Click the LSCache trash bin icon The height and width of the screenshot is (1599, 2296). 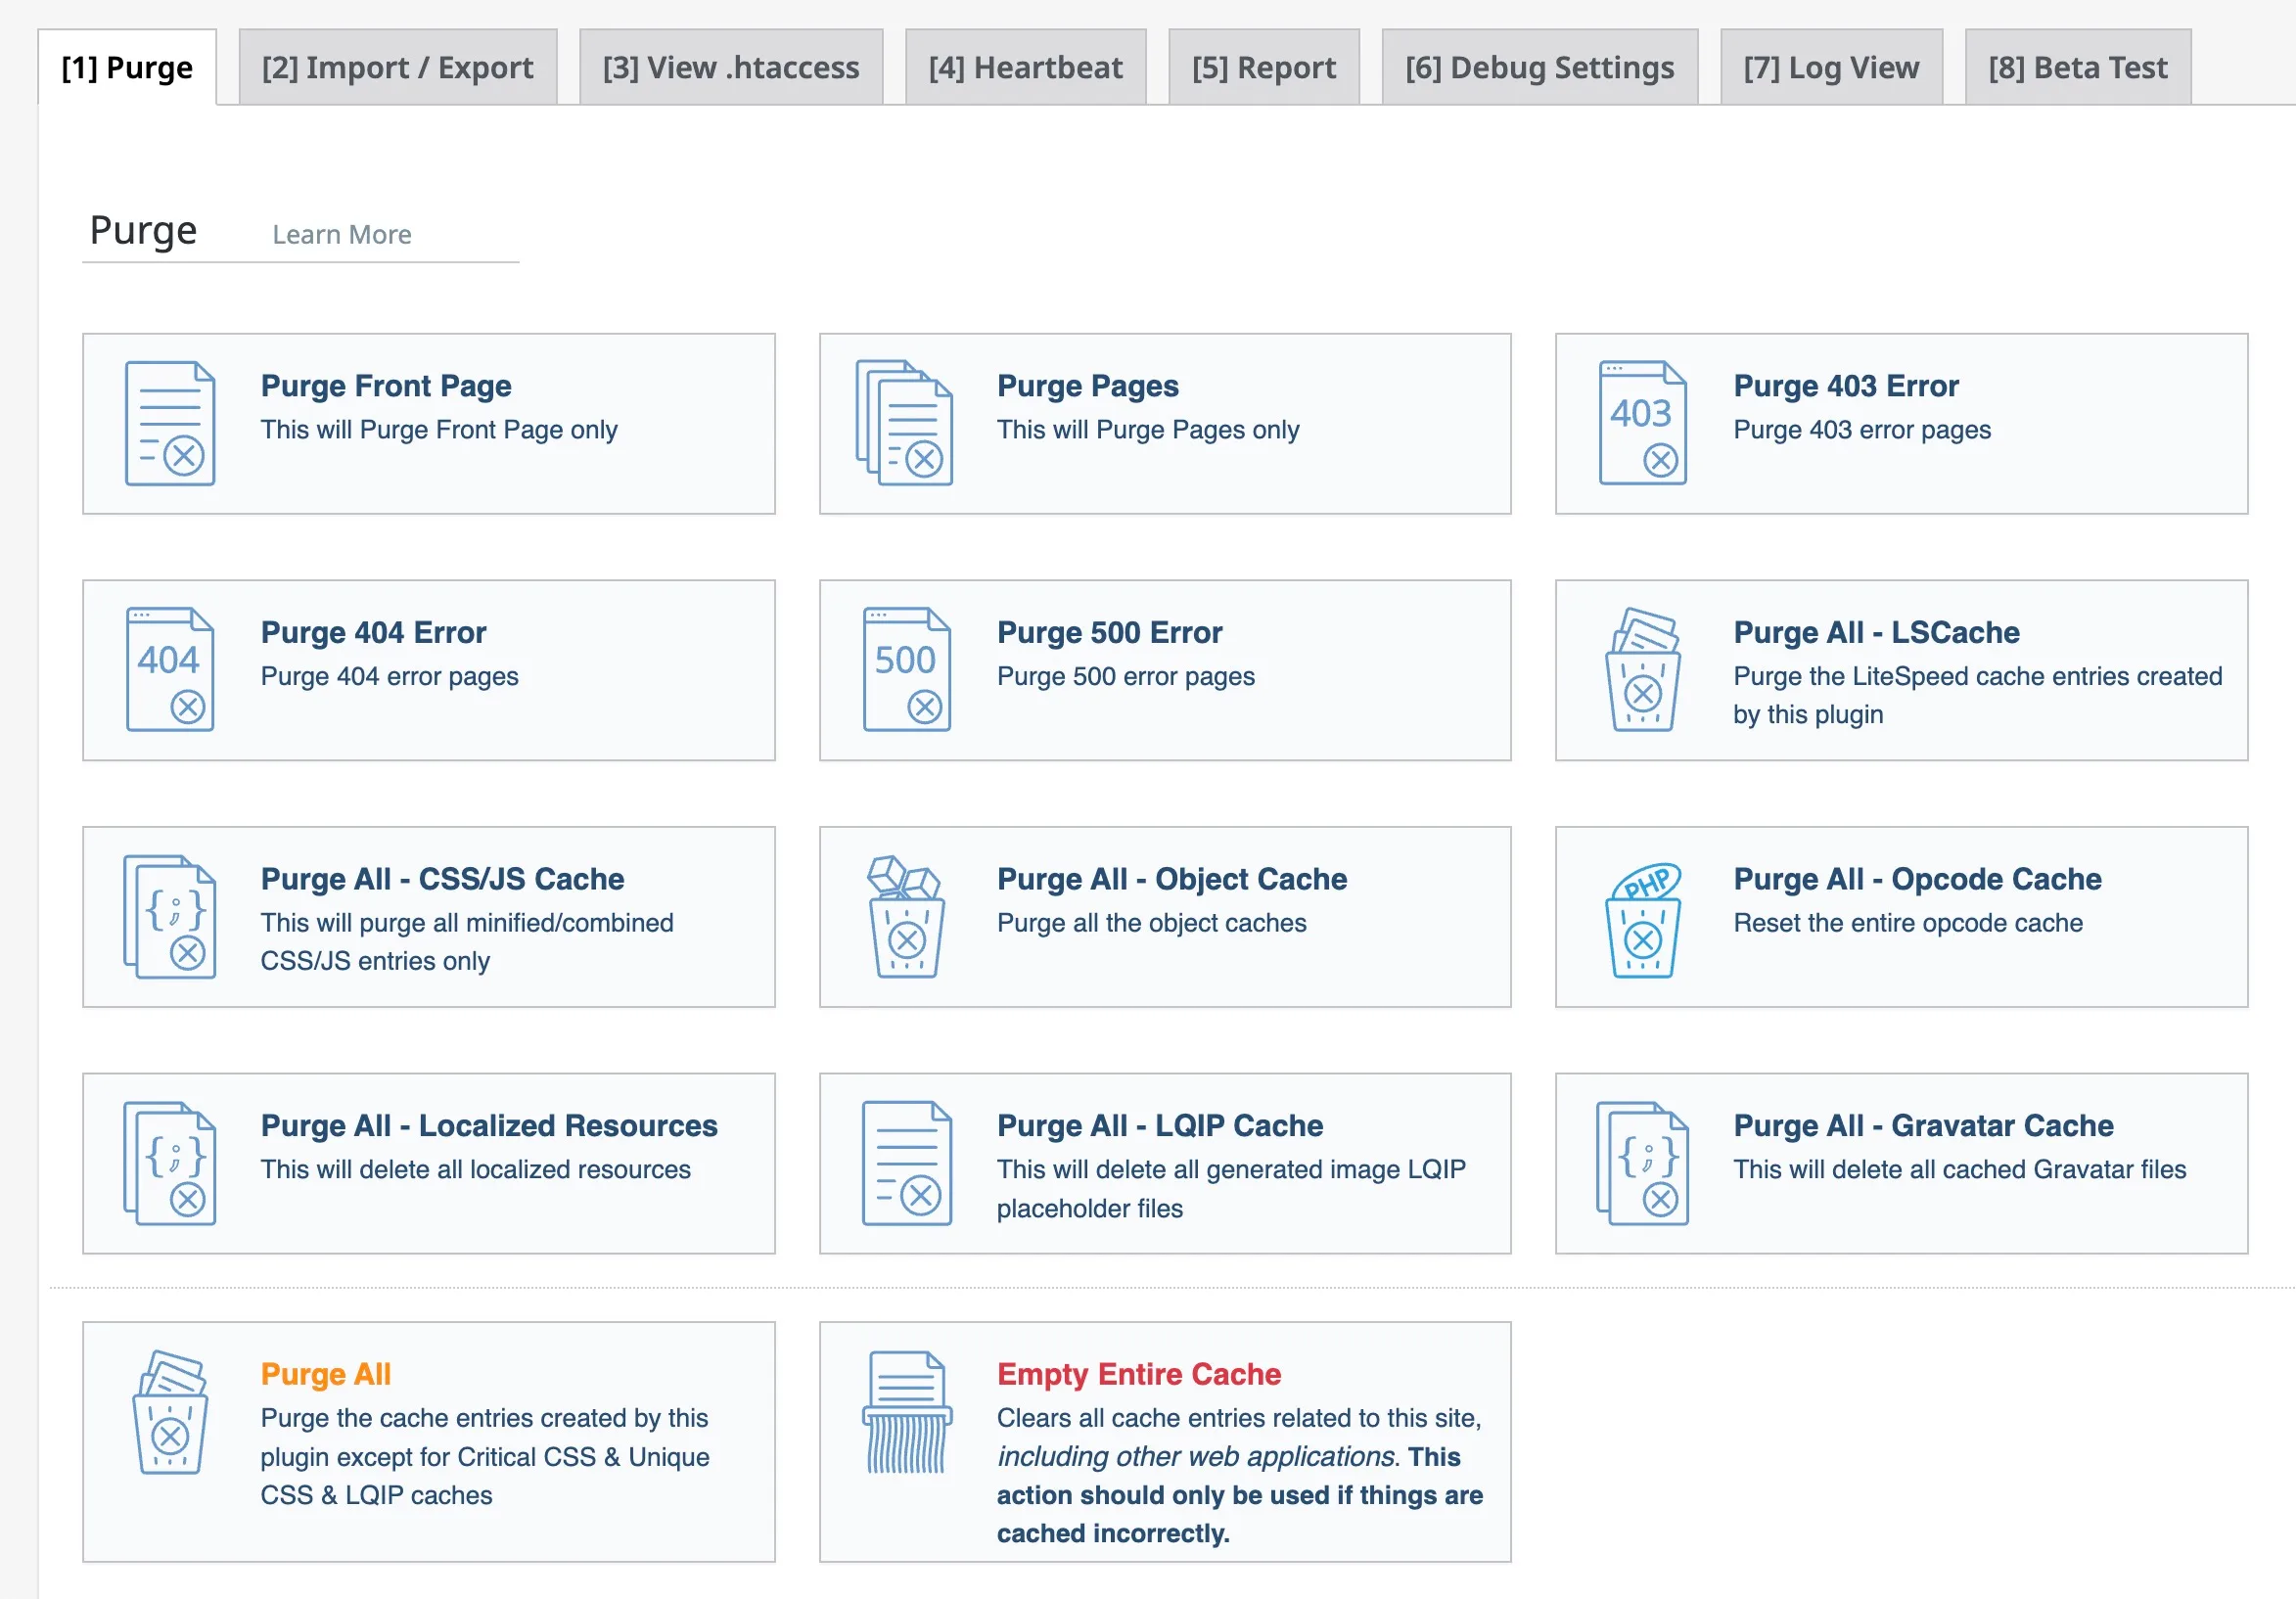point(1642,669)
